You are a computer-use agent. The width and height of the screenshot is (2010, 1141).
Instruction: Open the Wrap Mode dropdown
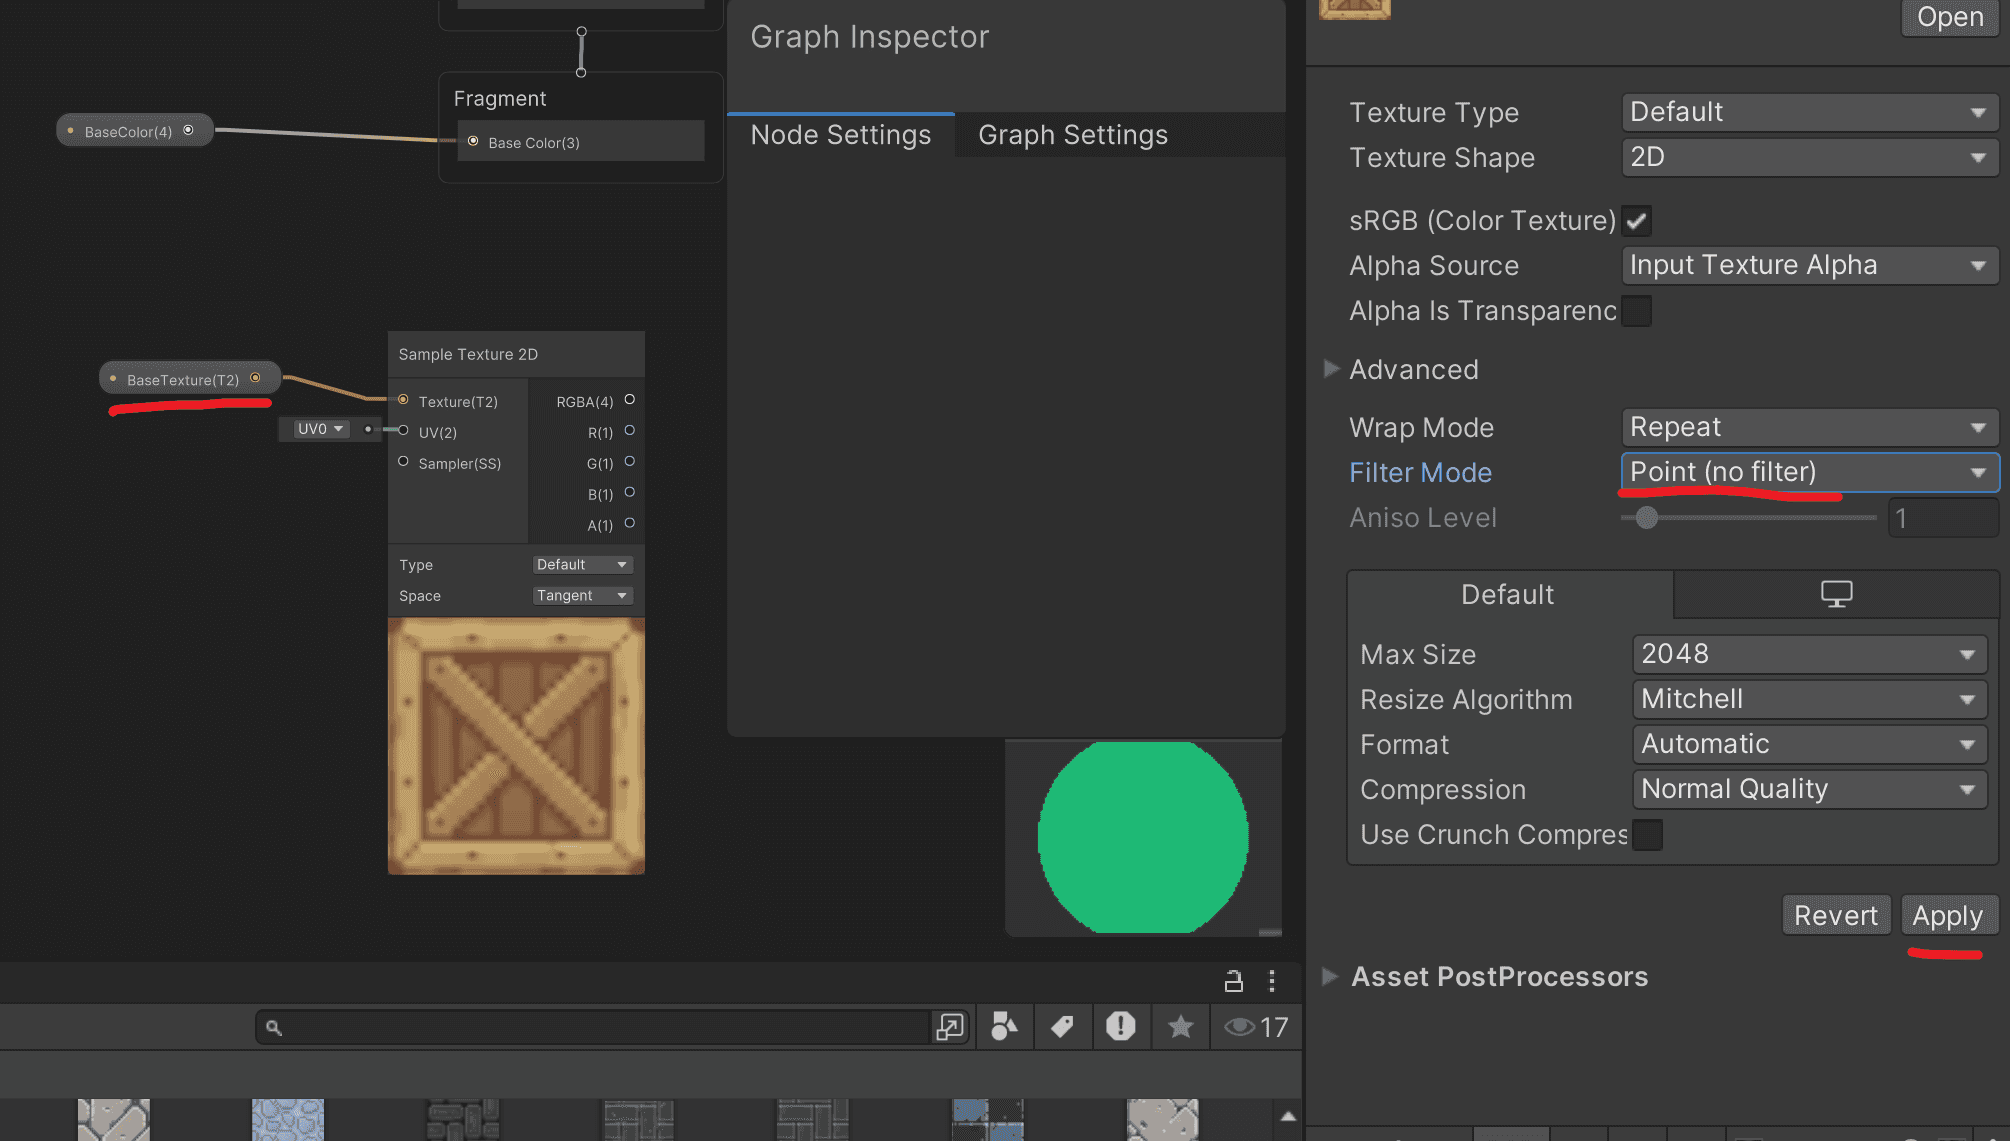[x=1810, y=427]
